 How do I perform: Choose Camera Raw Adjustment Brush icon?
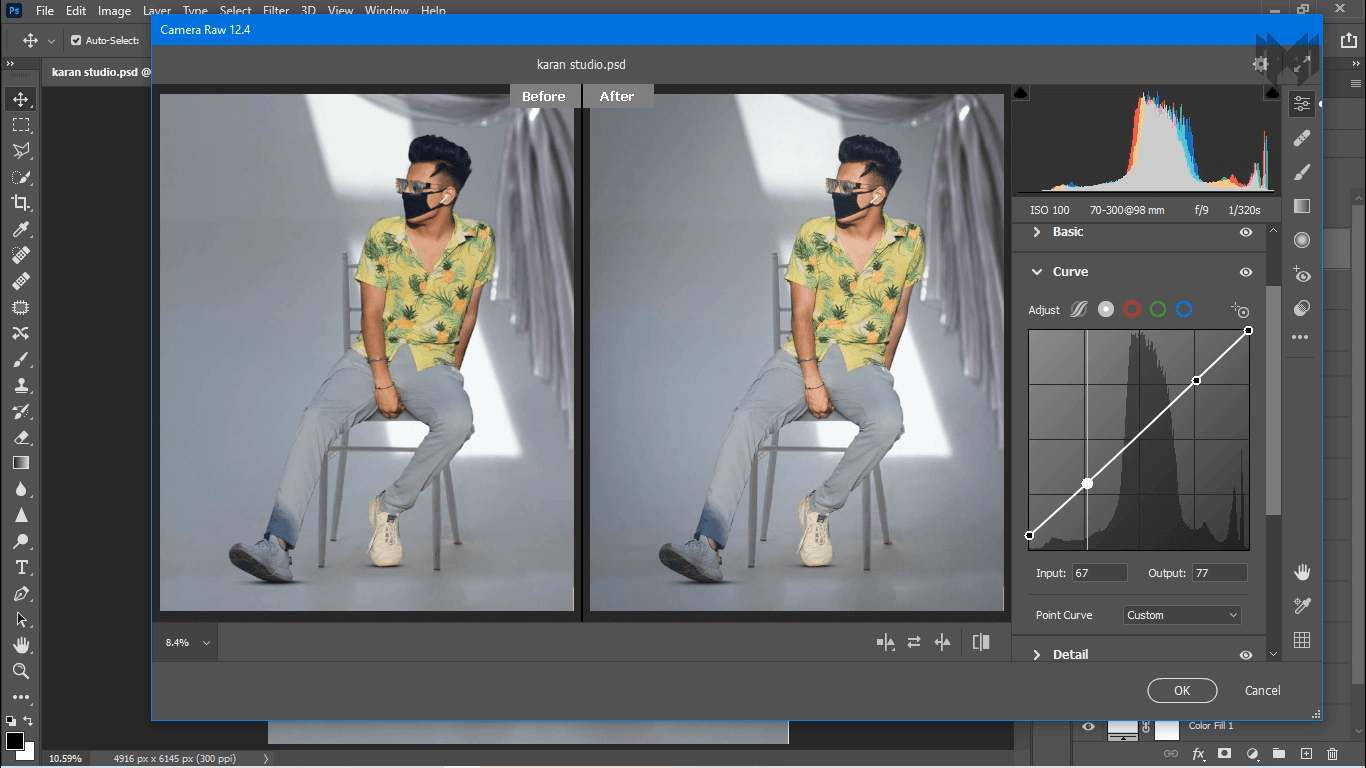pyautogui.click(x=1301, y=172)
